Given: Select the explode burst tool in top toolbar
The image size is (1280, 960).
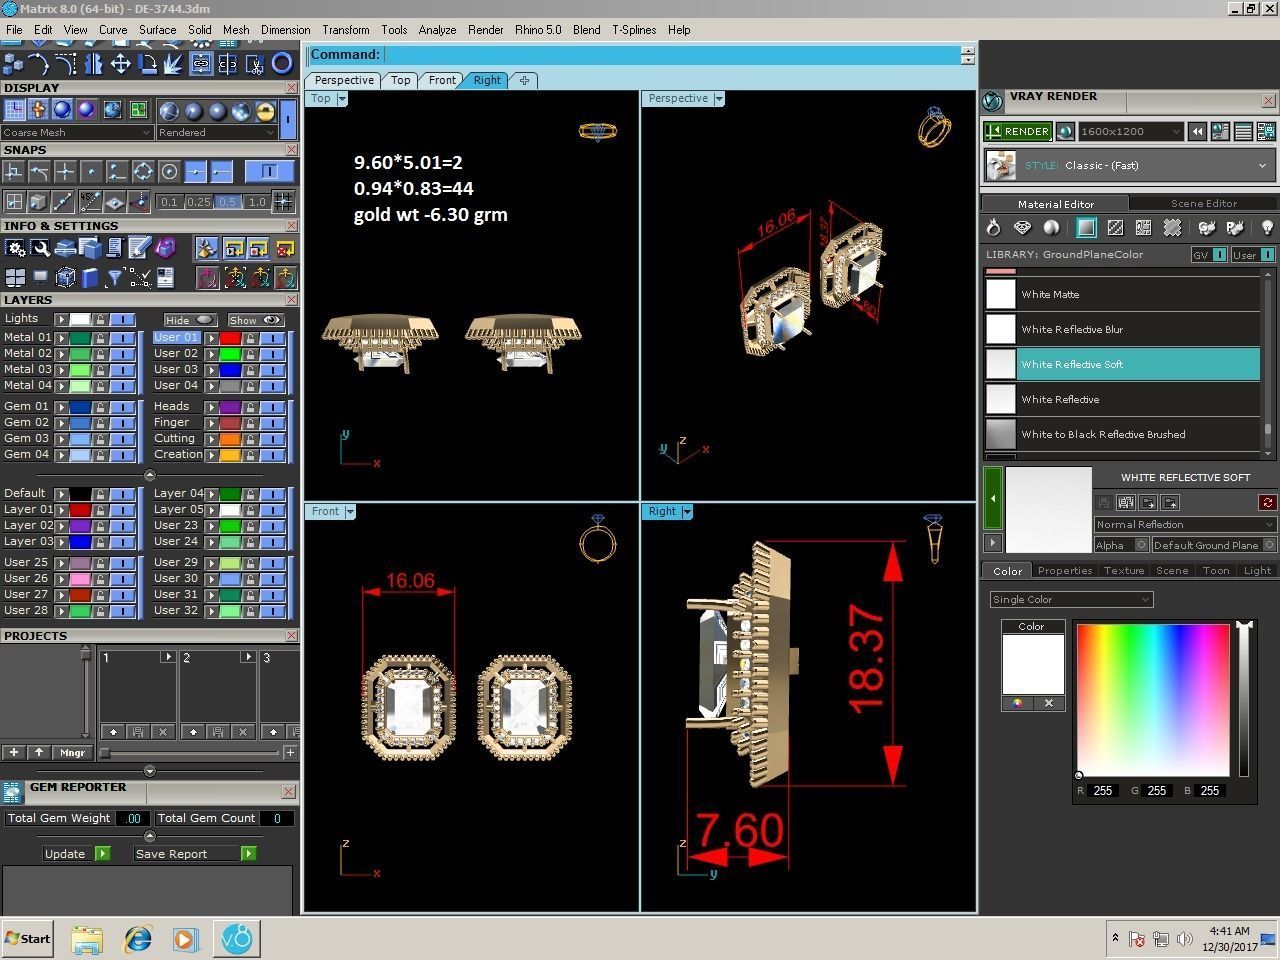Looking at the screenshot, I should [174, 64].
